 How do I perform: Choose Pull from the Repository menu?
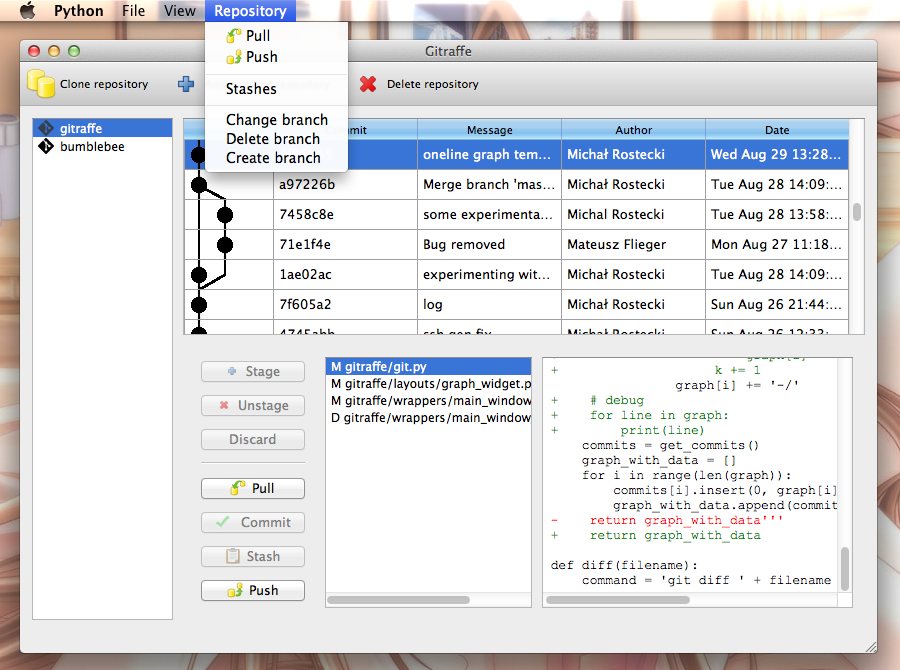276,36
